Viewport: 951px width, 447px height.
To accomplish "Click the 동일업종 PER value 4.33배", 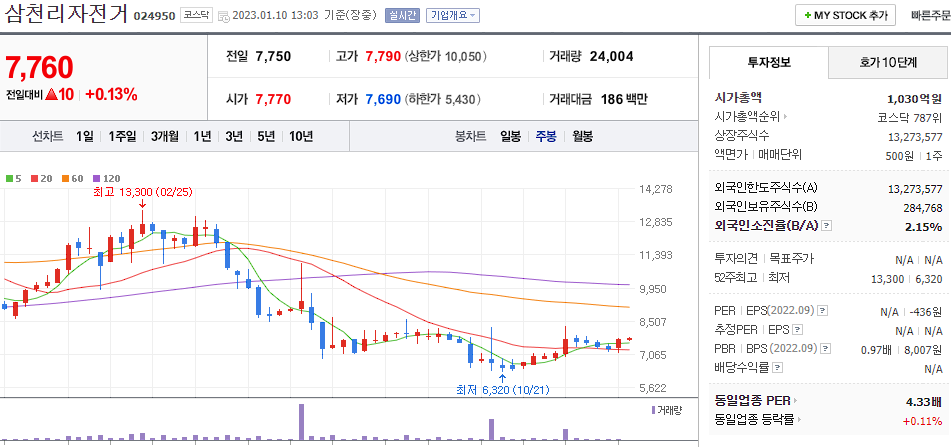I will (924, 401).
